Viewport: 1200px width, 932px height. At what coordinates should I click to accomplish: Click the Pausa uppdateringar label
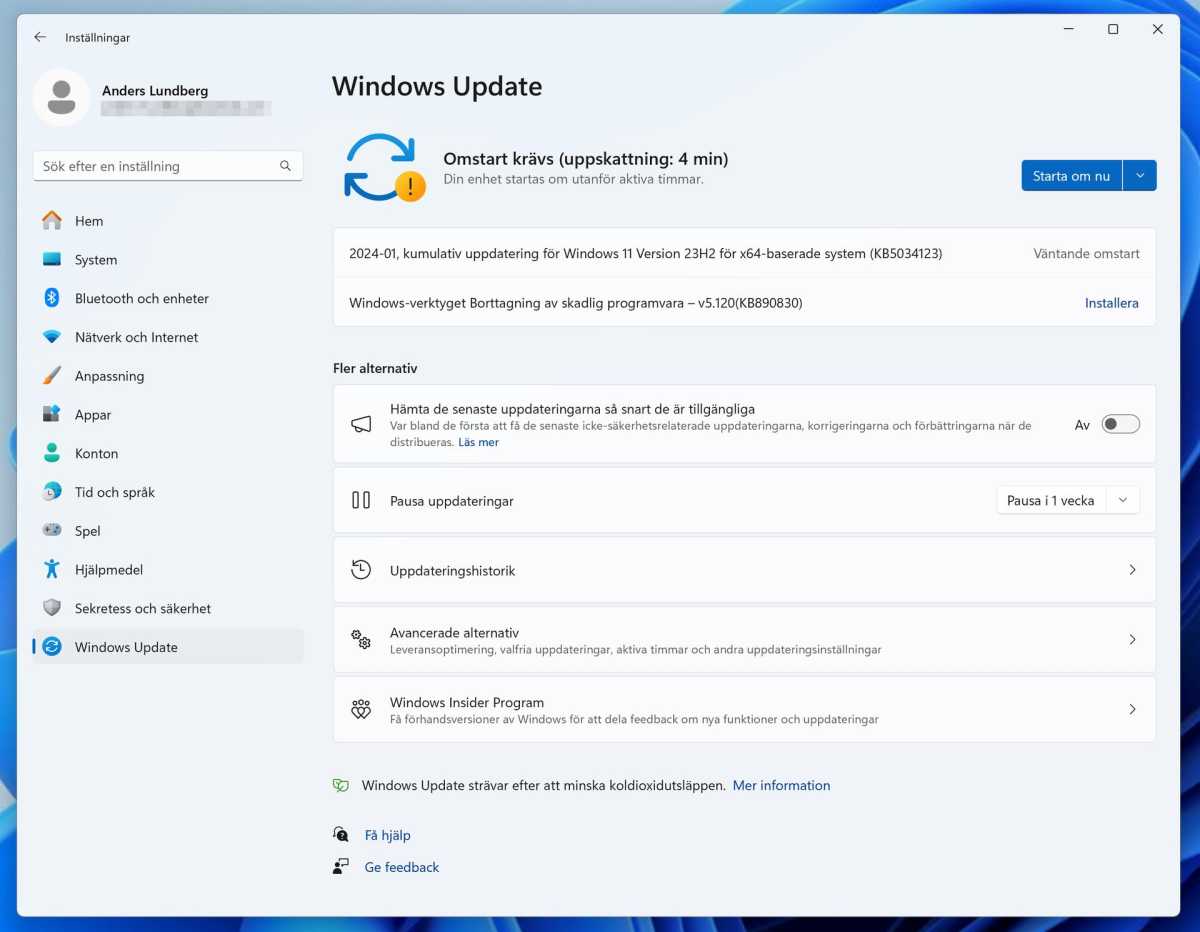coord(452,501)
